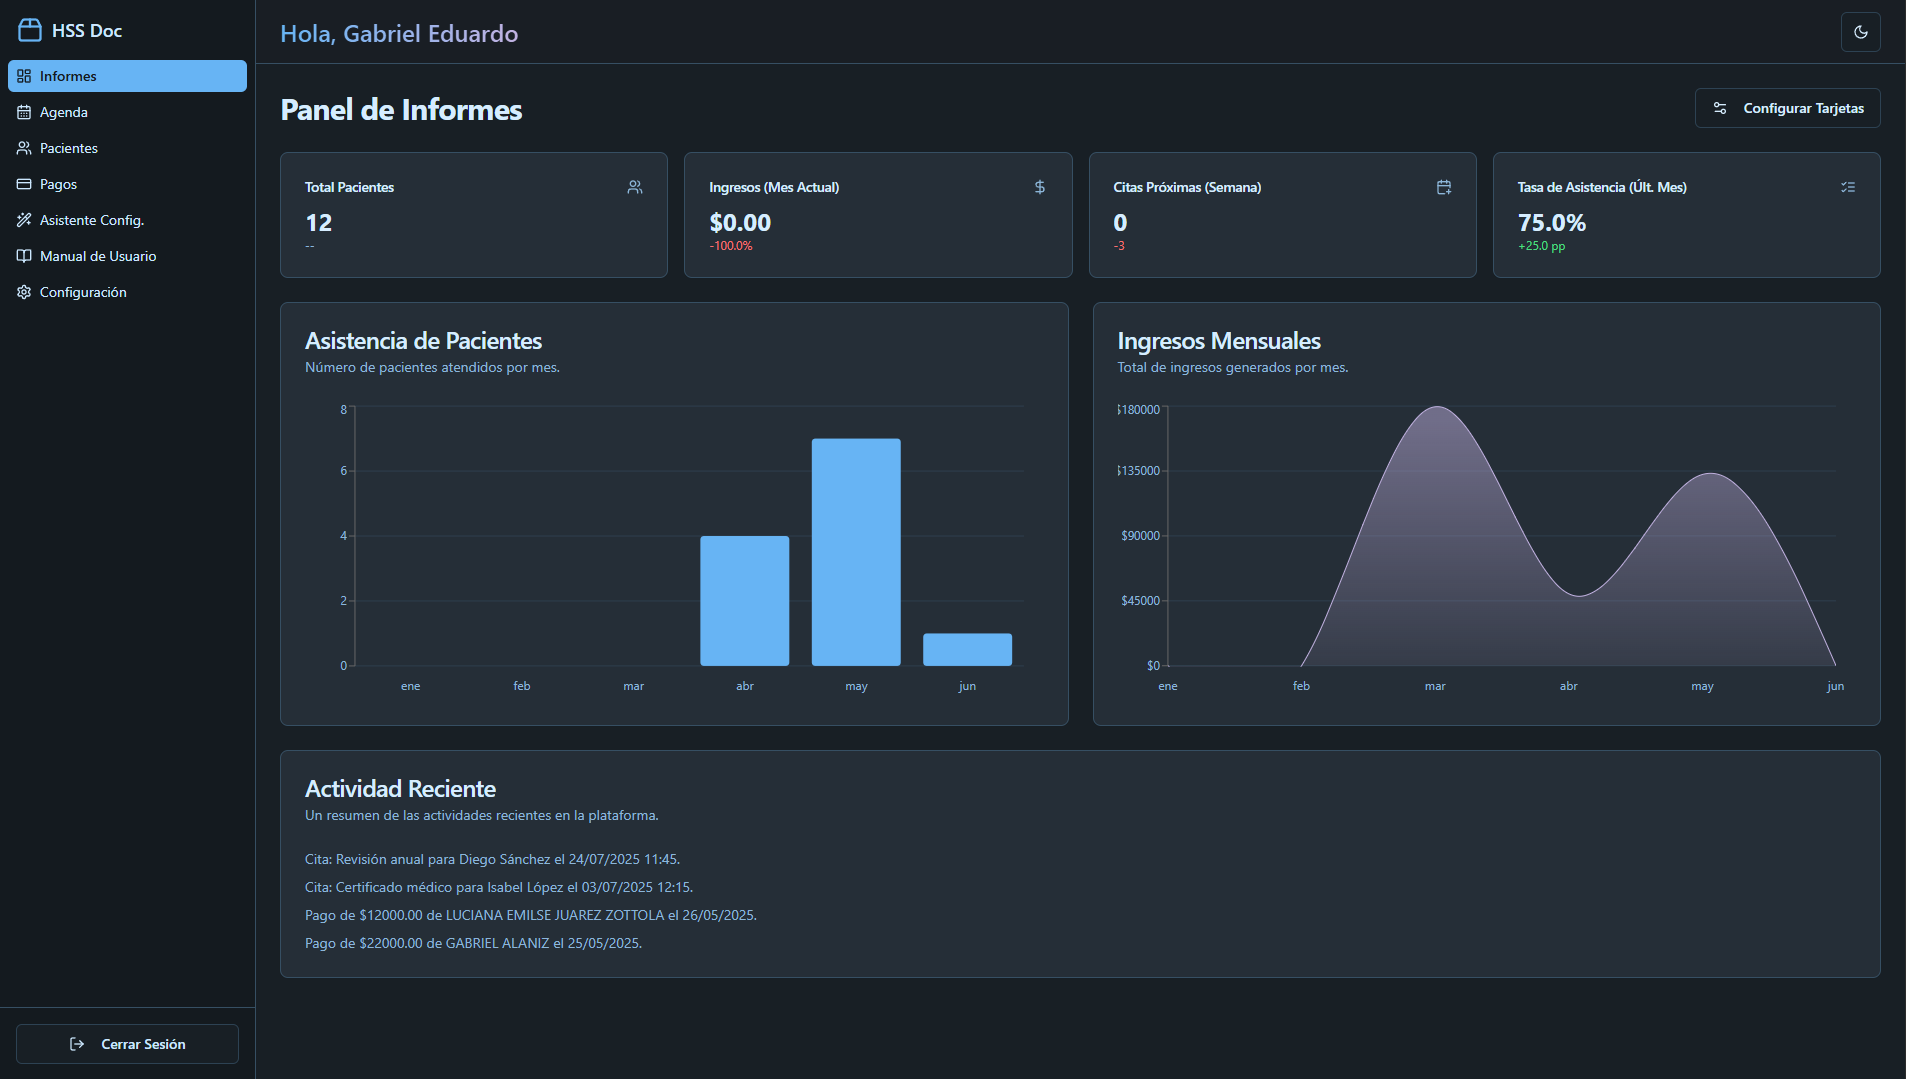Click the patients icon in Total Pacientes card

635,187
